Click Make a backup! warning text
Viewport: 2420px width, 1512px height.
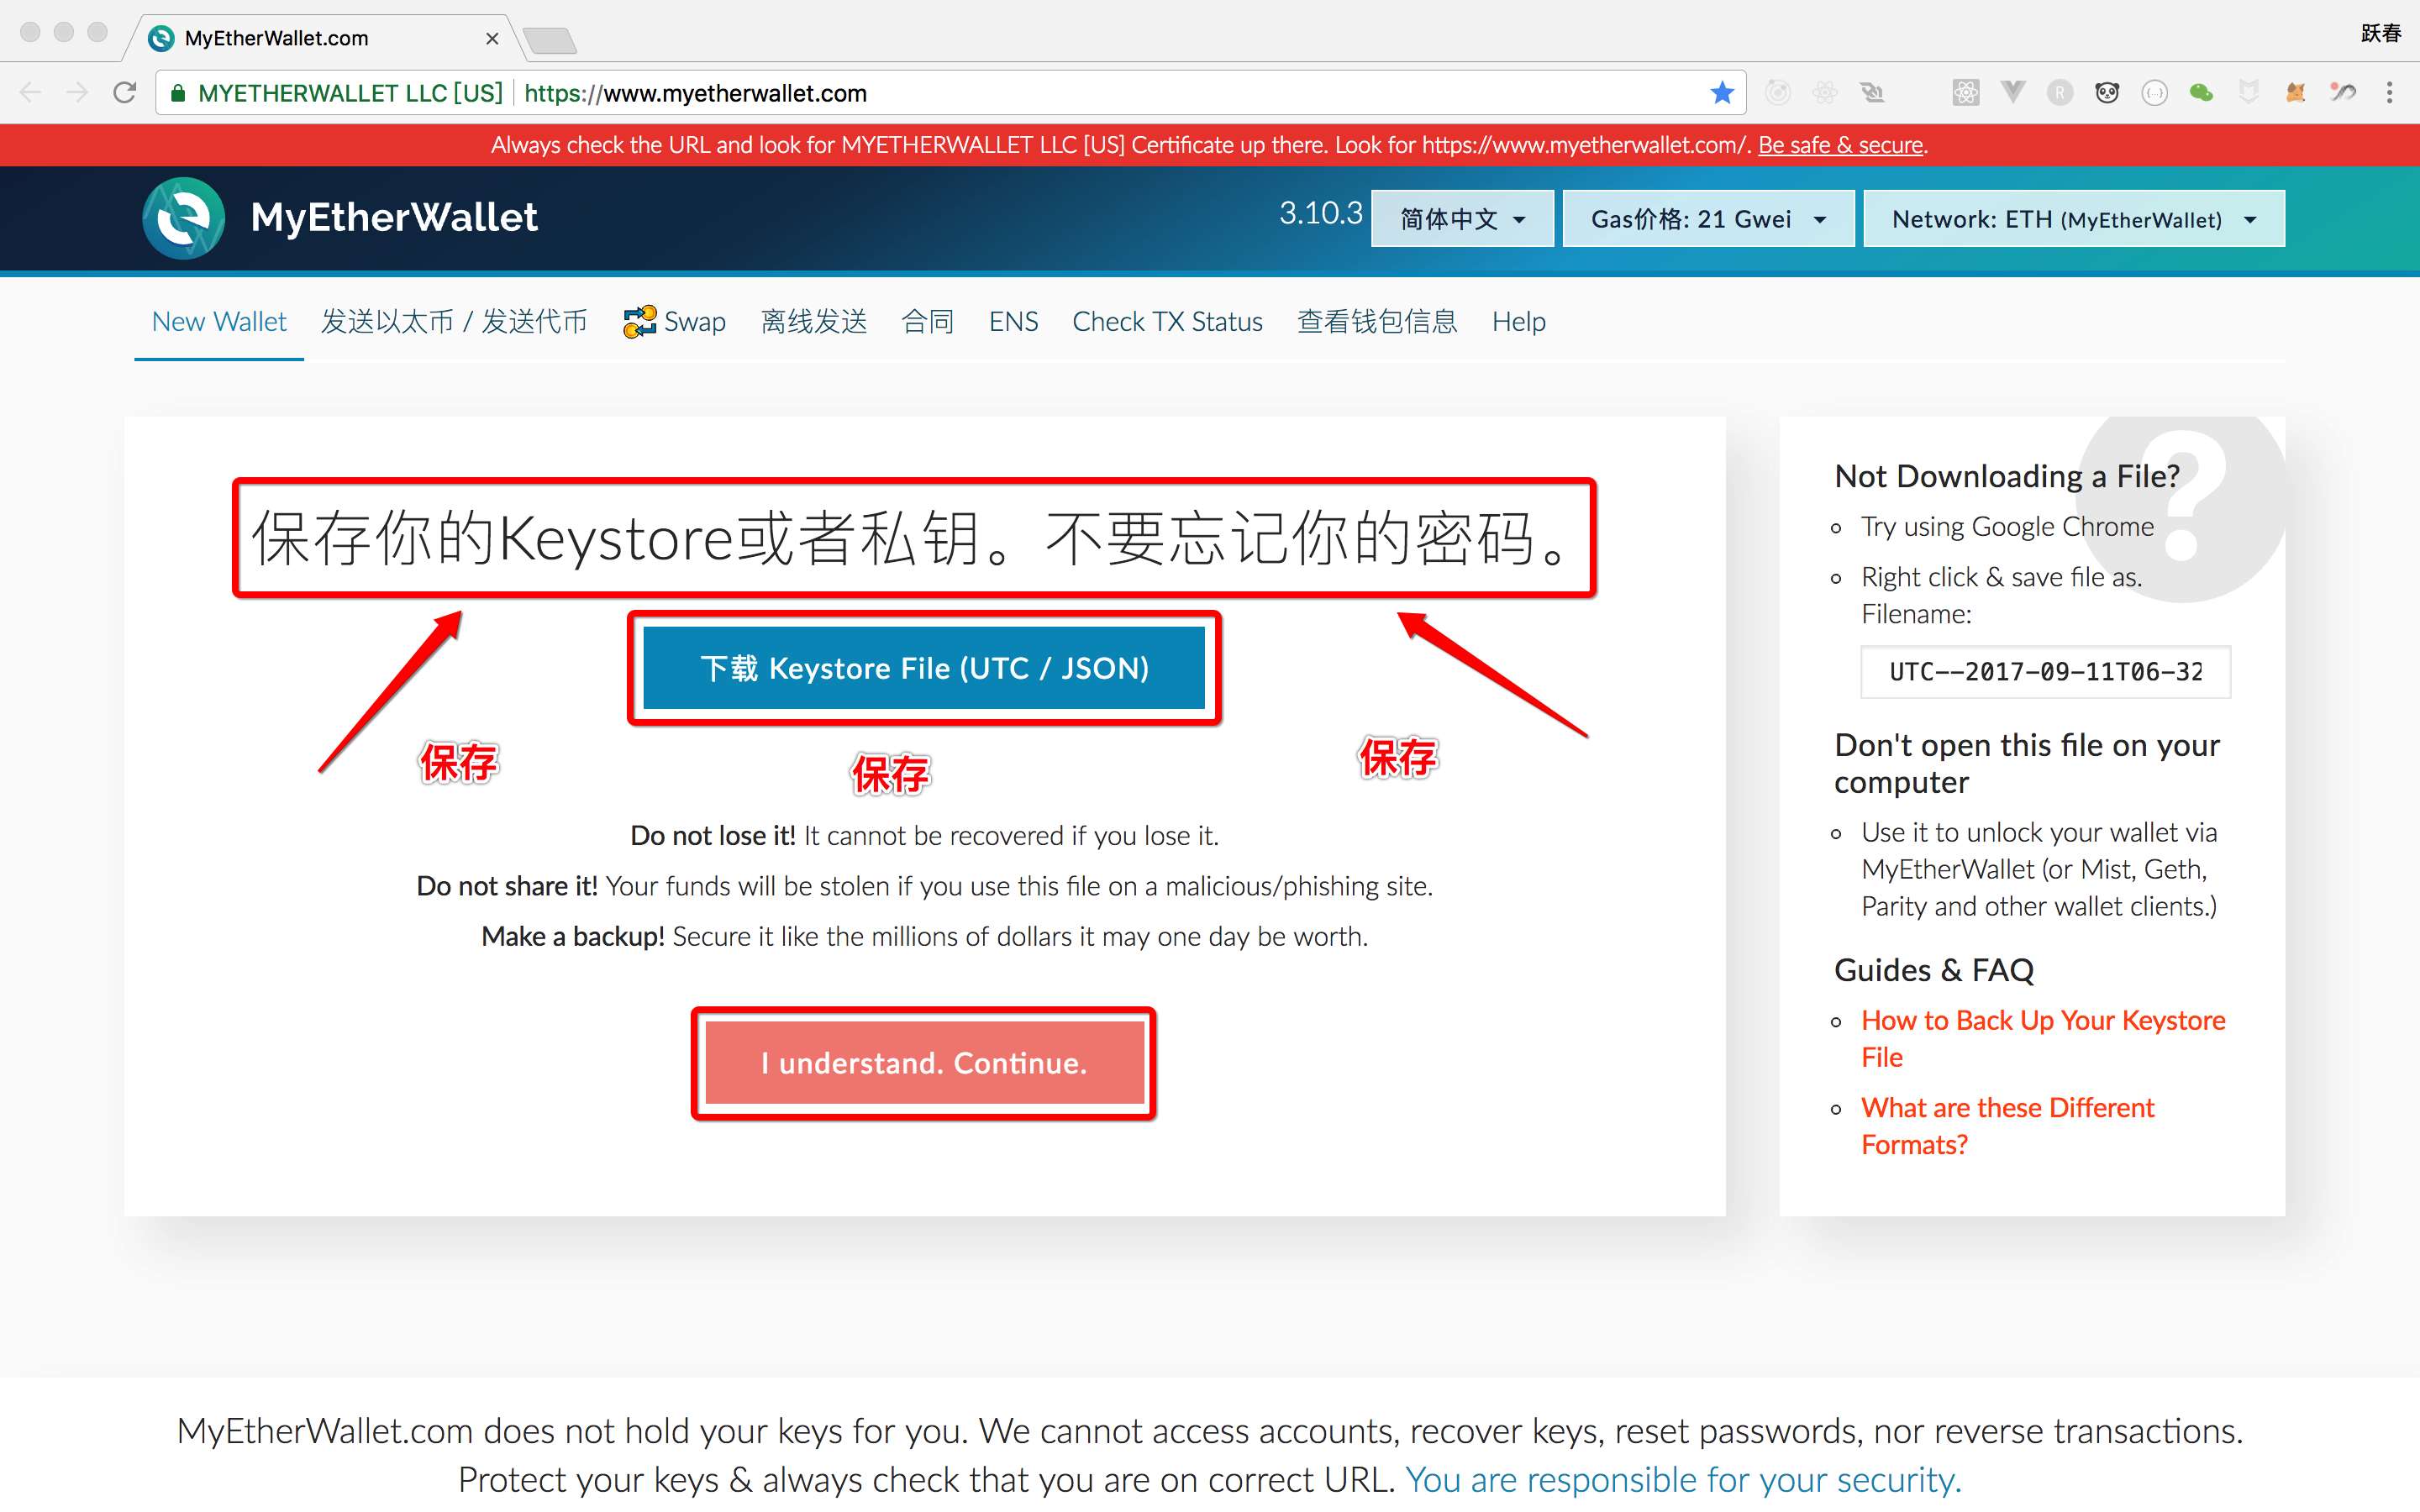572,936
